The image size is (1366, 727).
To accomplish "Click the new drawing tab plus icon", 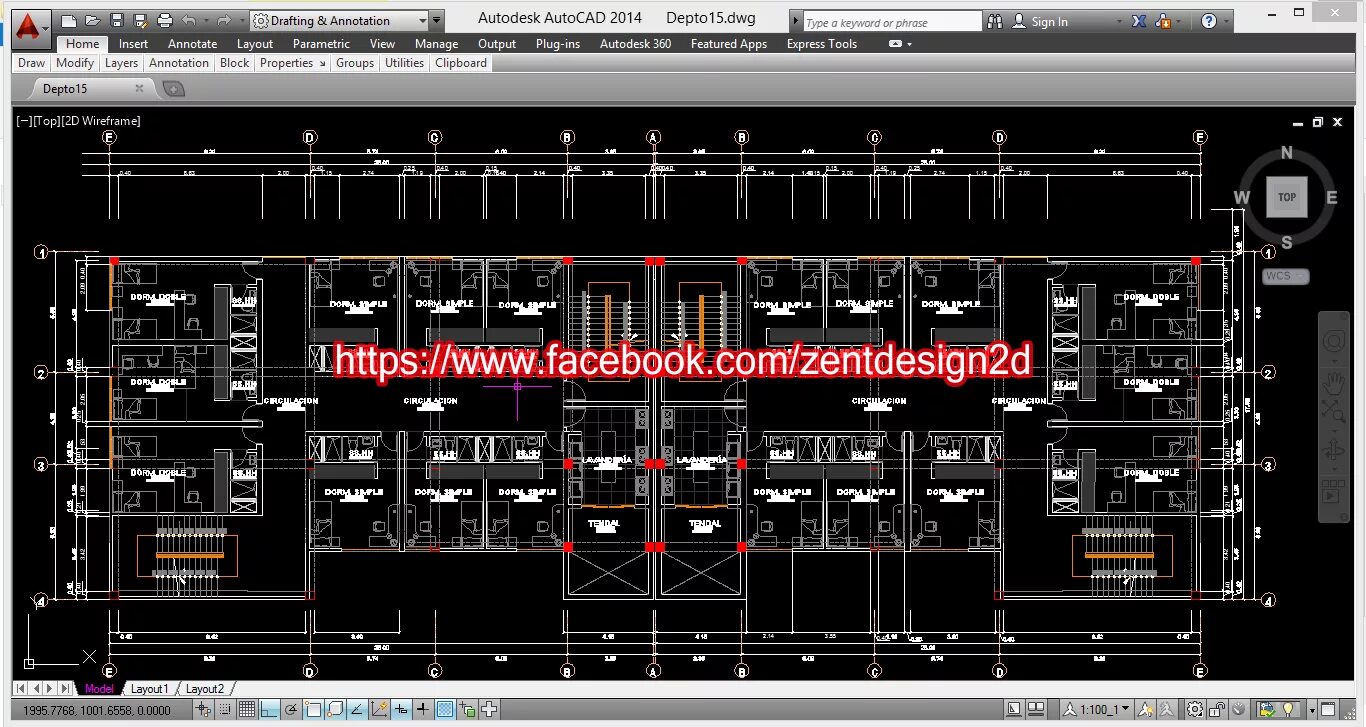I will pos(173,89).
